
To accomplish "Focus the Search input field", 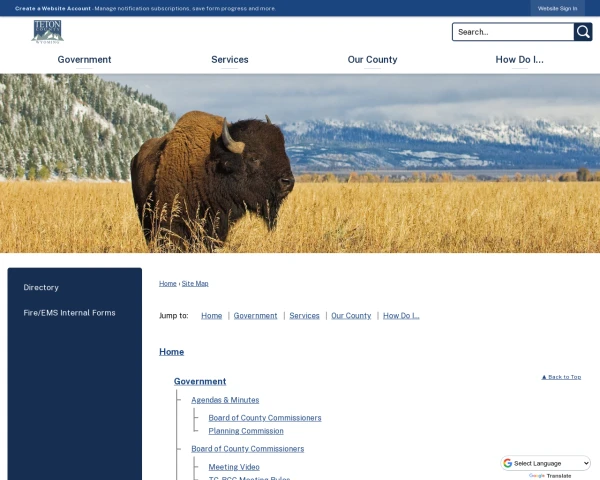I will click(513, 32).
